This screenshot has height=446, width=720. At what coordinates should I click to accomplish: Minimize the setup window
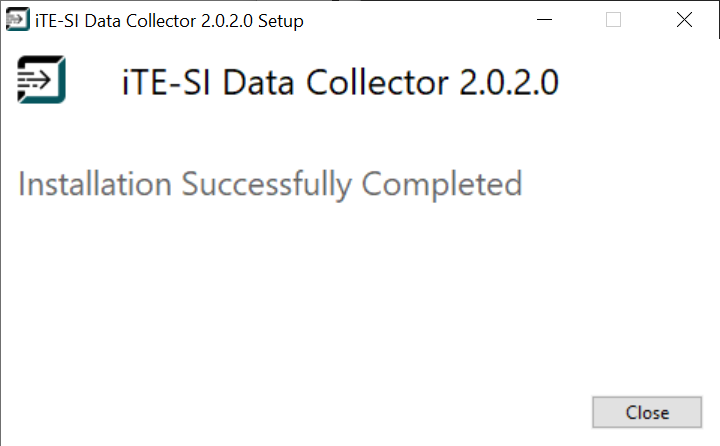click(x=544, y=20)
